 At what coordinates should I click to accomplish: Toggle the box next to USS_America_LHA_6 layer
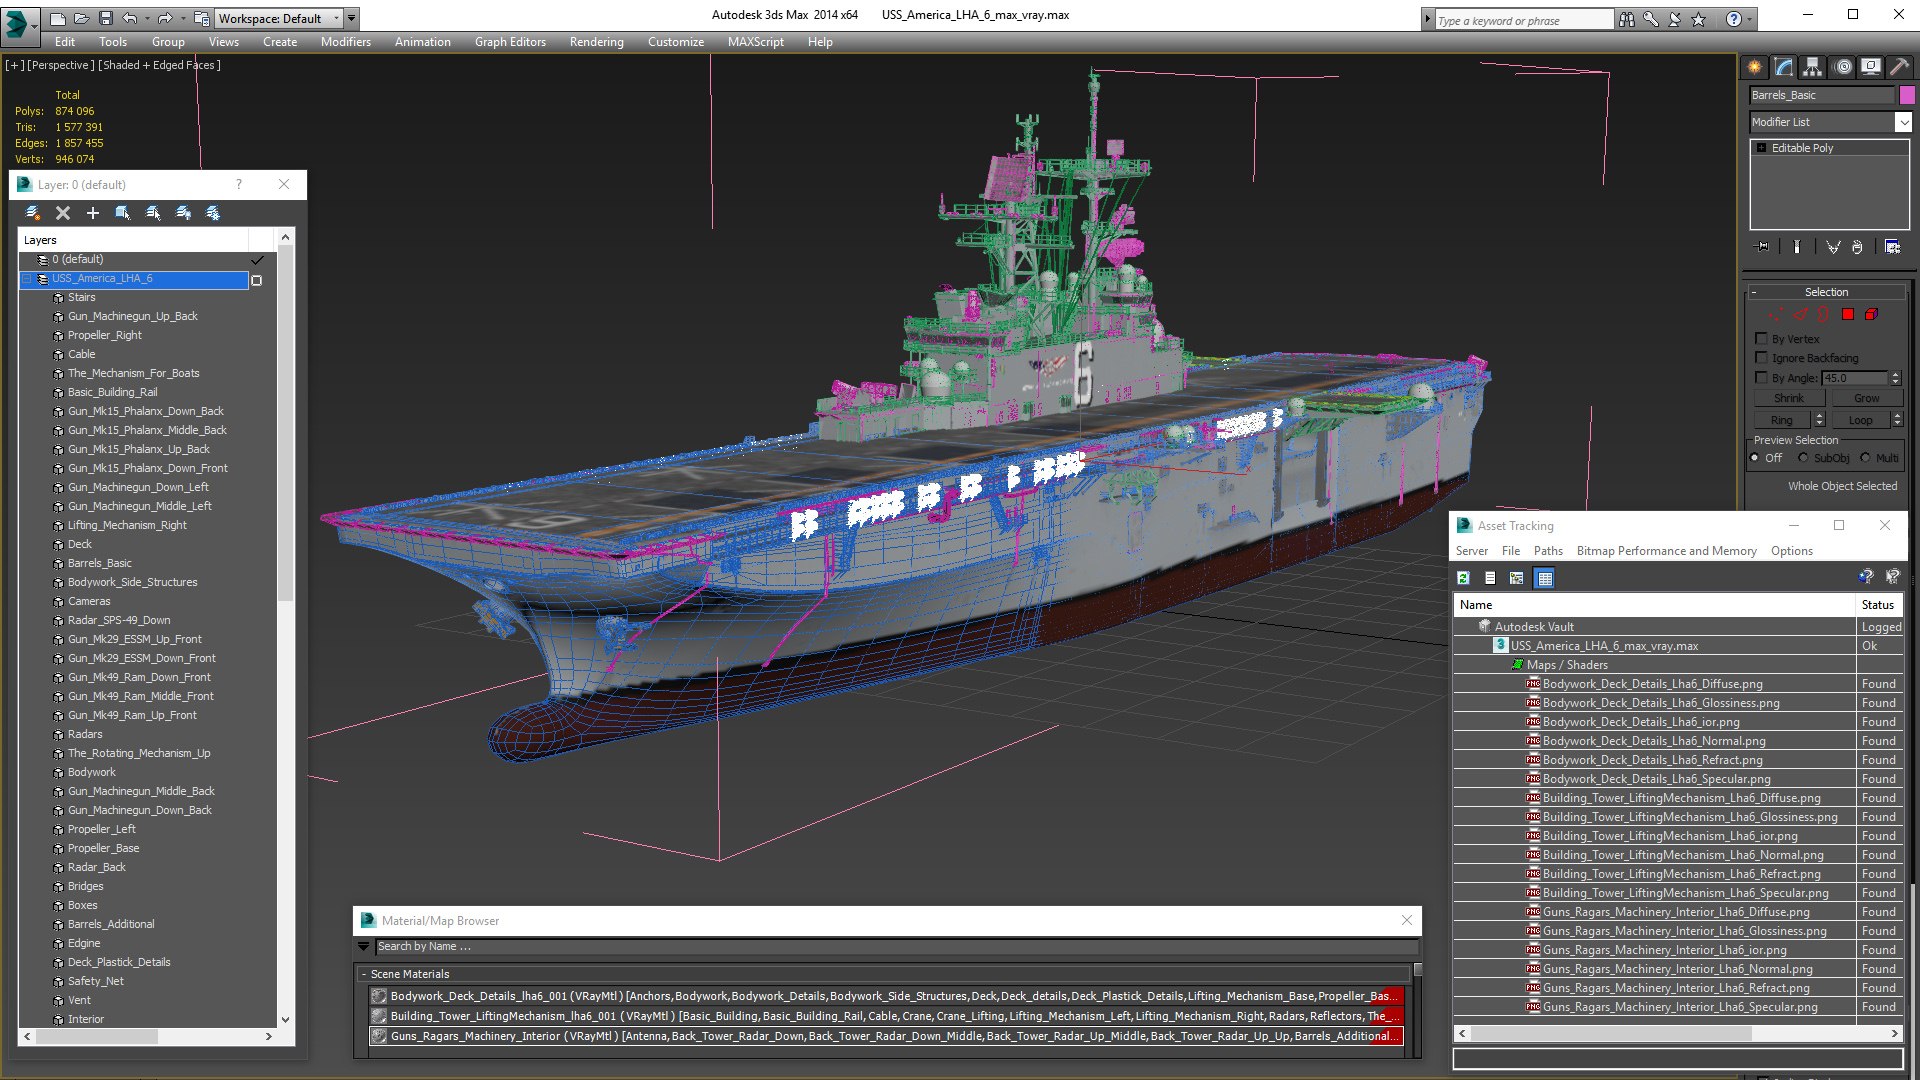click(257, 280)
